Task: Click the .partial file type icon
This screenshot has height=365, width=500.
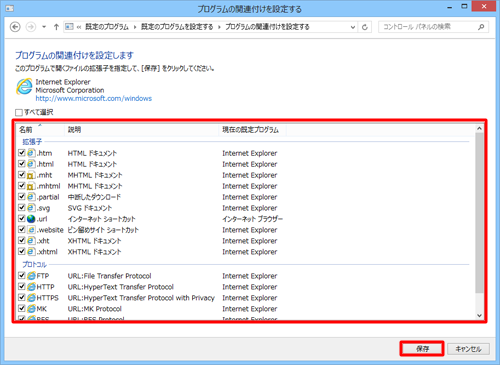Action: click(31, 197)
